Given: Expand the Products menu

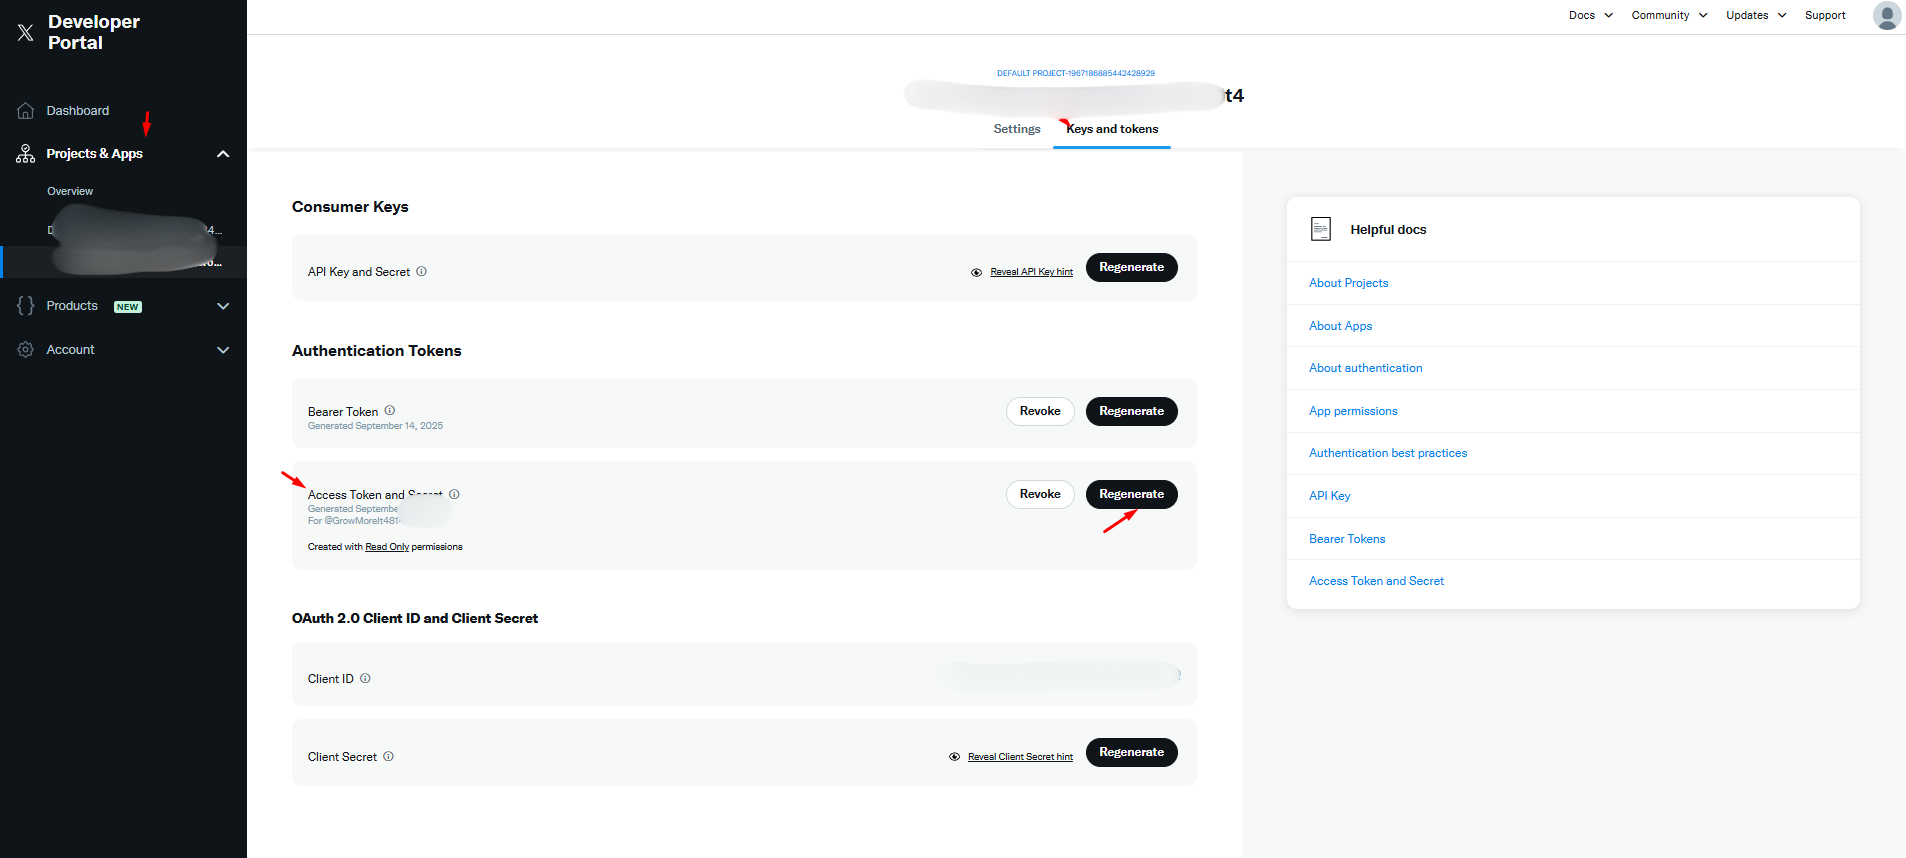Looking at the screenshot, I should (223, 306).
